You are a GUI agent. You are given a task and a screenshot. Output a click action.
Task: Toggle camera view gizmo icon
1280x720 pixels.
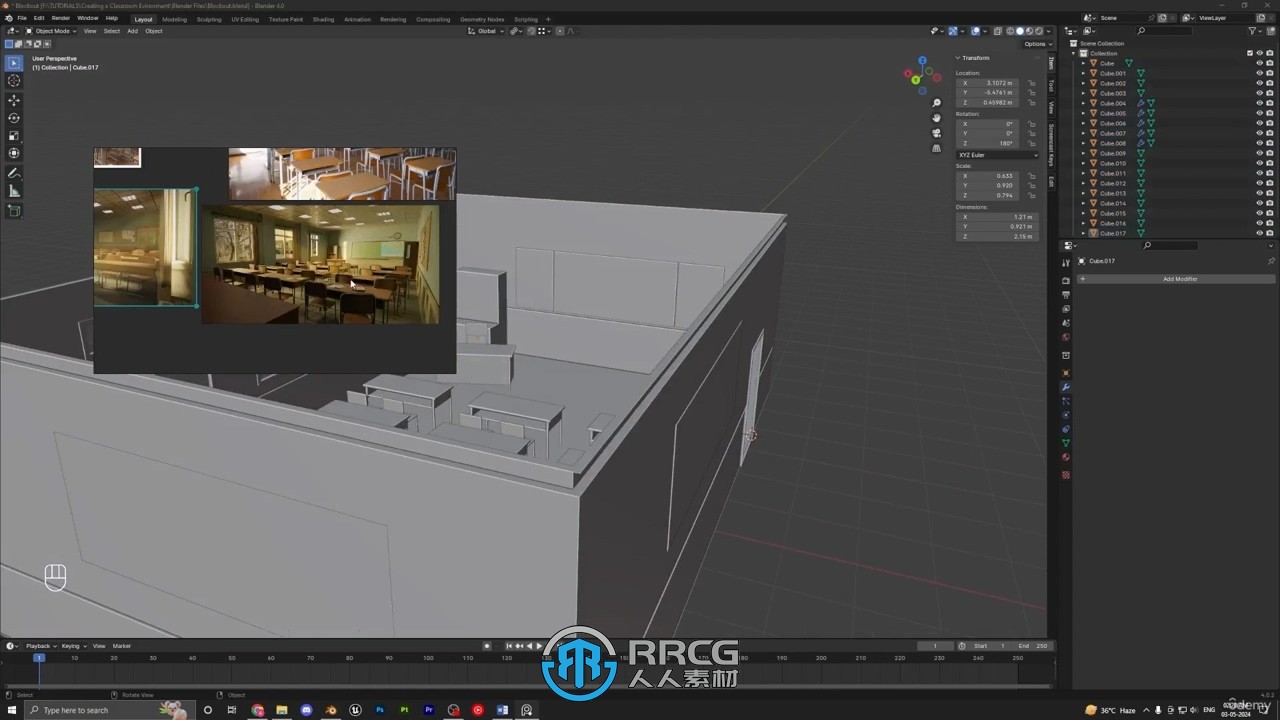tap(937, 133)
